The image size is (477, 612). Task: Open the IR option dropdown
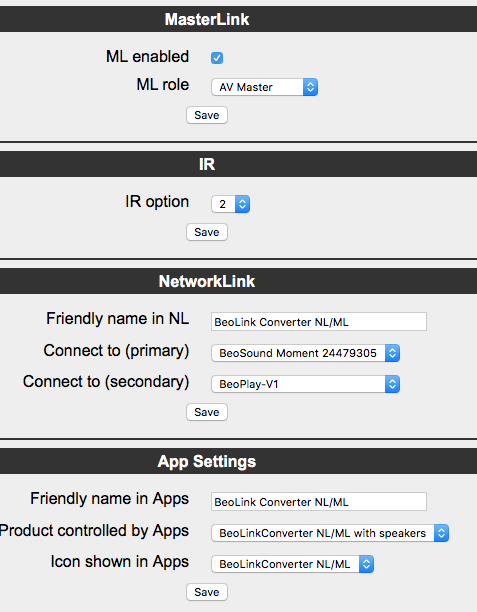coord(230,204)
